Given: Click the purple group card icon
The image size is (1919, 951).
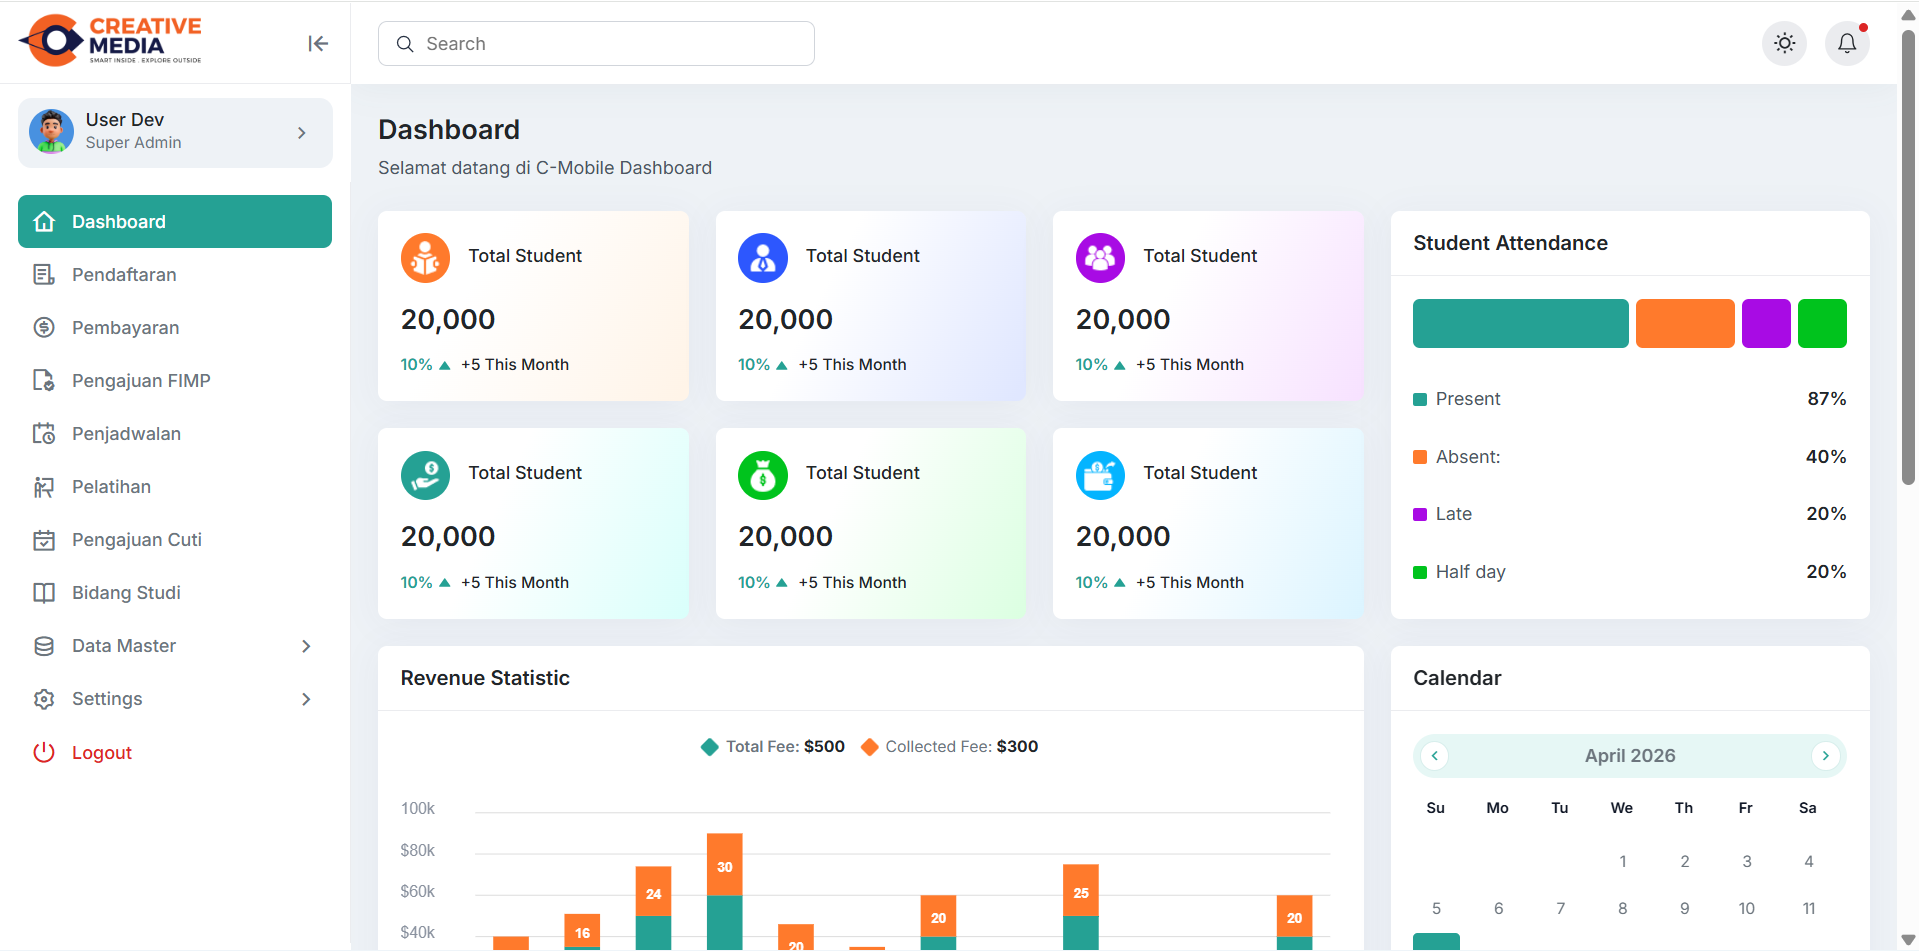Looking at the screenshot, I should pyautogui.click(x=1100, y=258).
